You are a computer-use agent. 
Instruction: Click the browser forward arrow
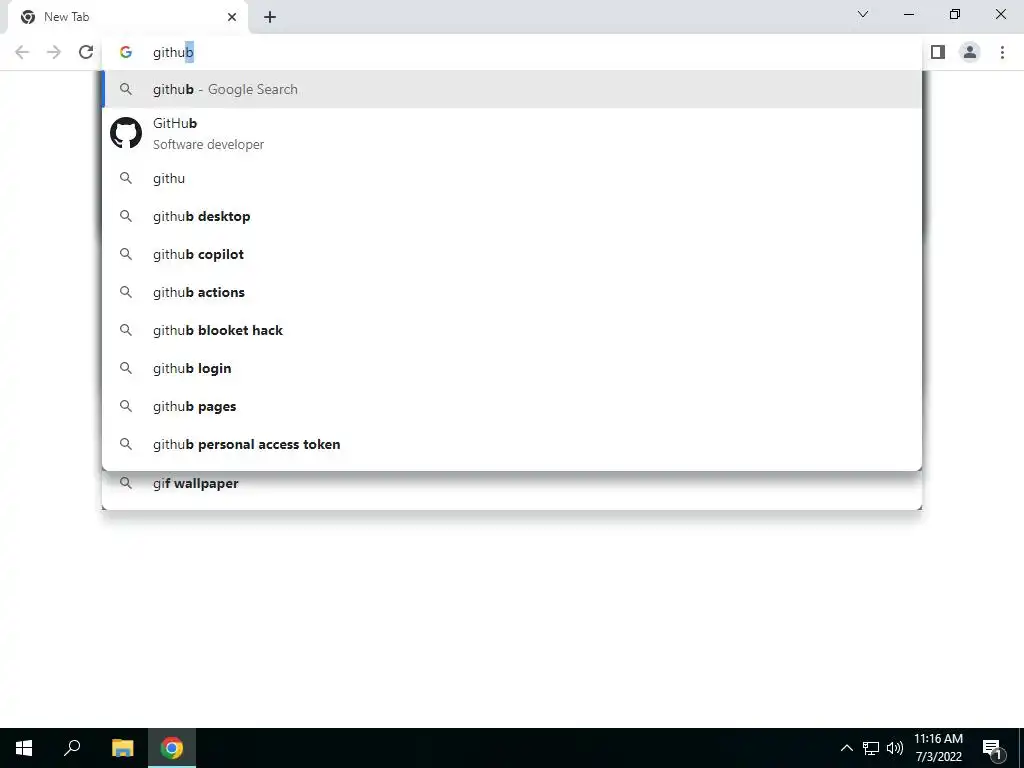coord(54,52)
